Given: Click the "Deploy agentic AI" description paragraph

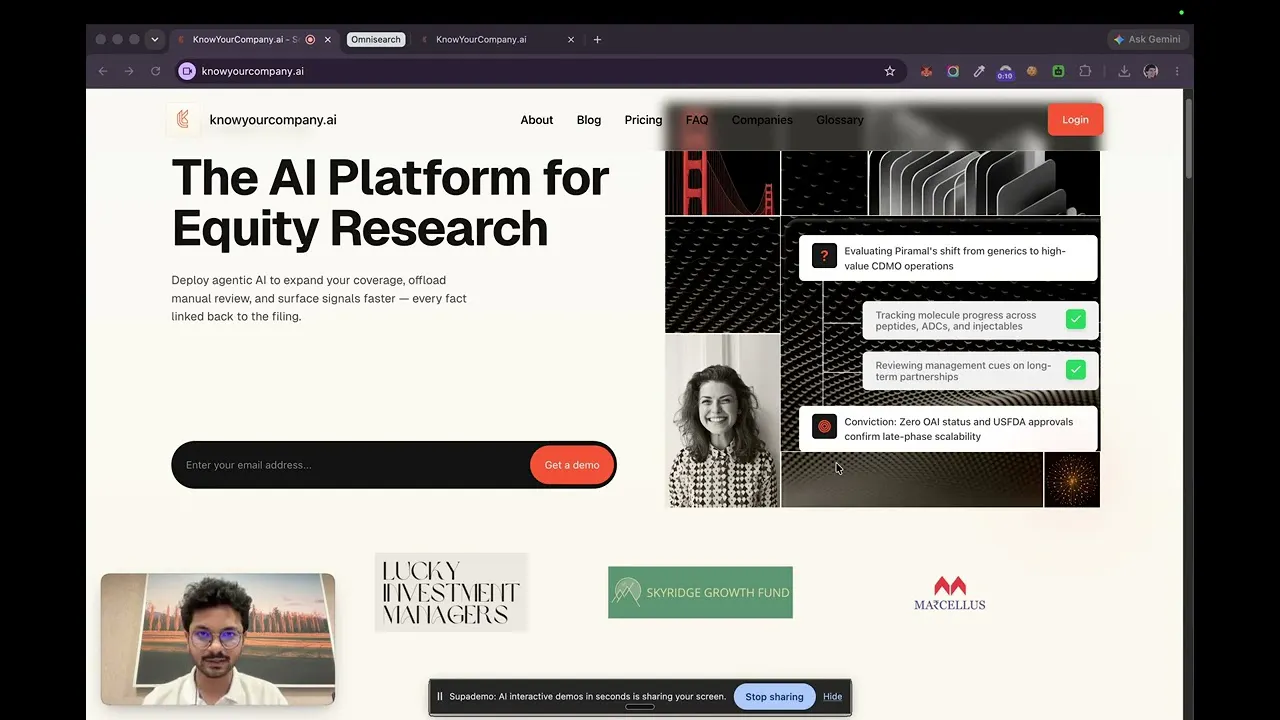Looking at the screenshot, I should (319, 298).
